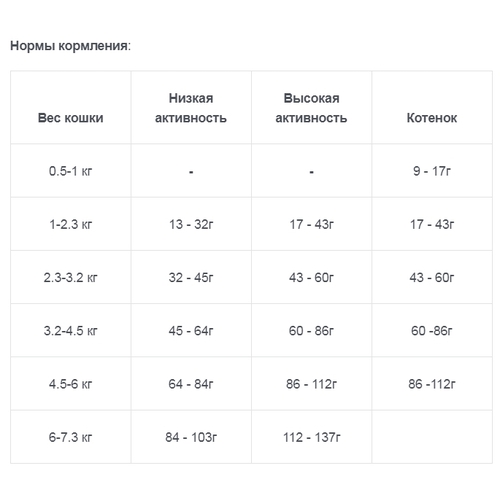This screenshot has height=500, width=500.
Task: Click the '9 - 17г' kitten cell
Action: click(x=432, y=171)
